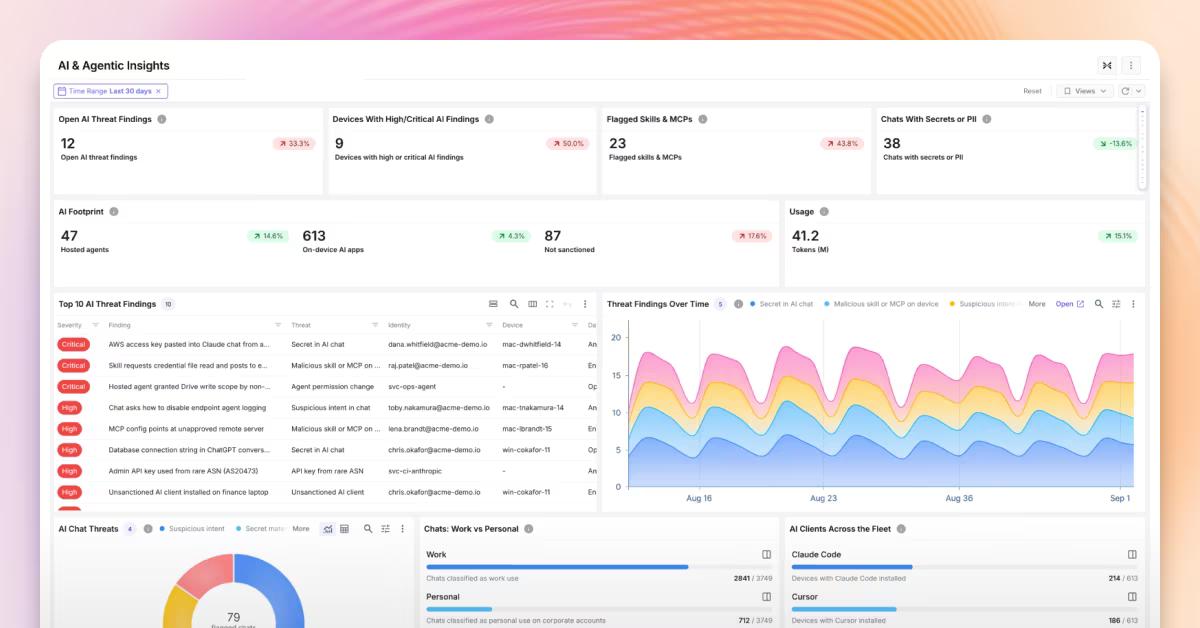Open side panel icon for Personal row
1200x628 pixels.
click(x=767, y=597)
